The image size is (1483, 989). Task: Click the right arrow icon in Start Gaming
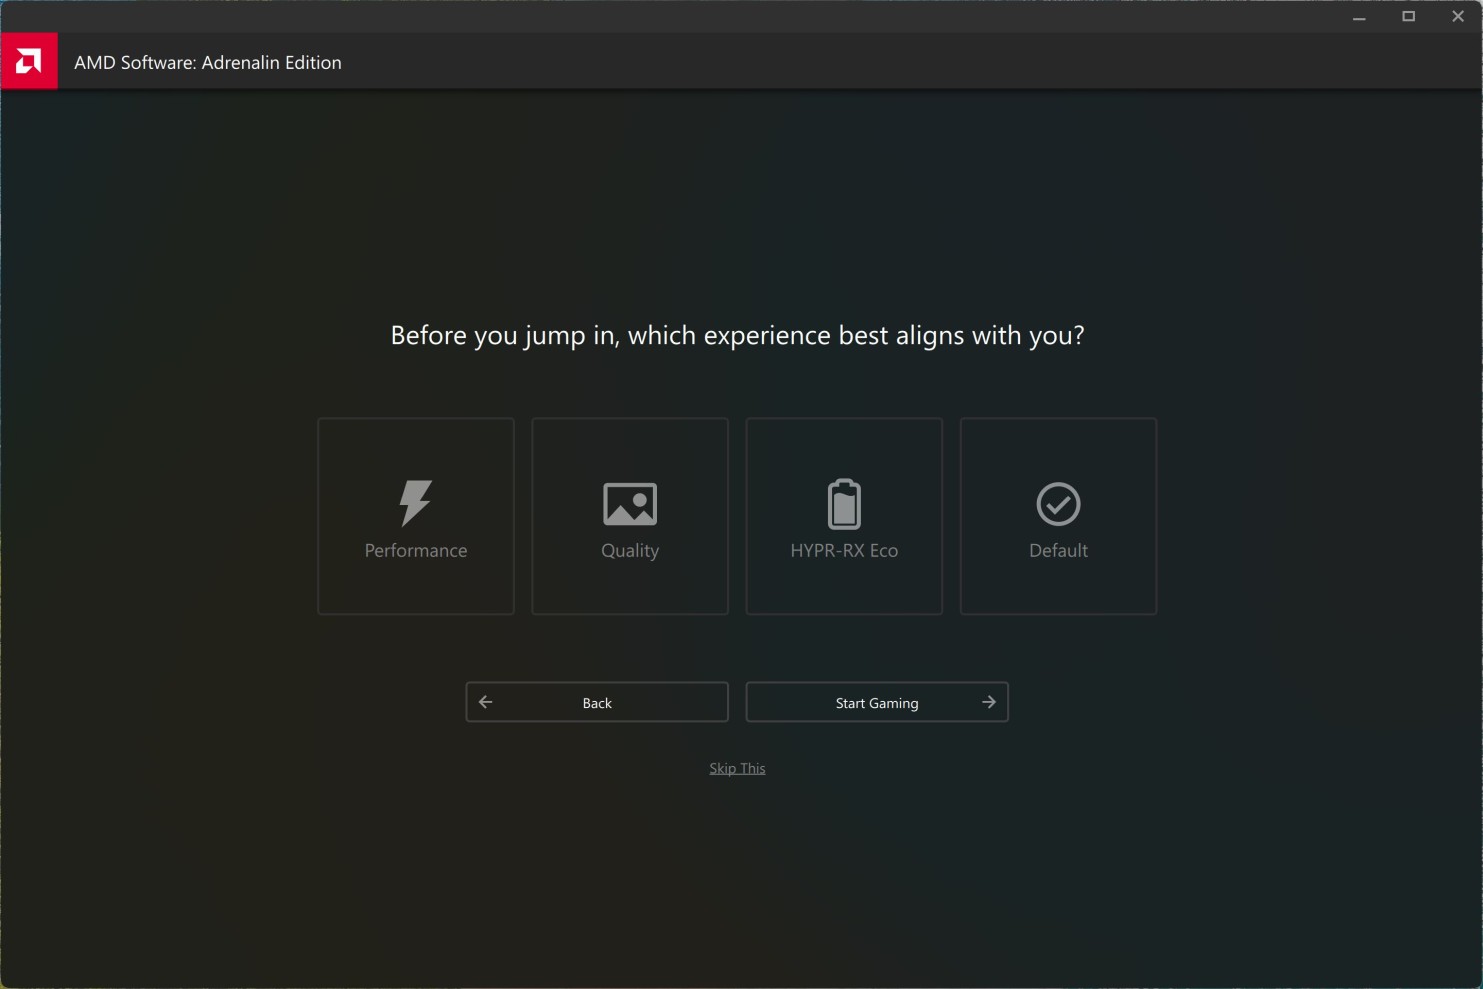tap(988, 702)
